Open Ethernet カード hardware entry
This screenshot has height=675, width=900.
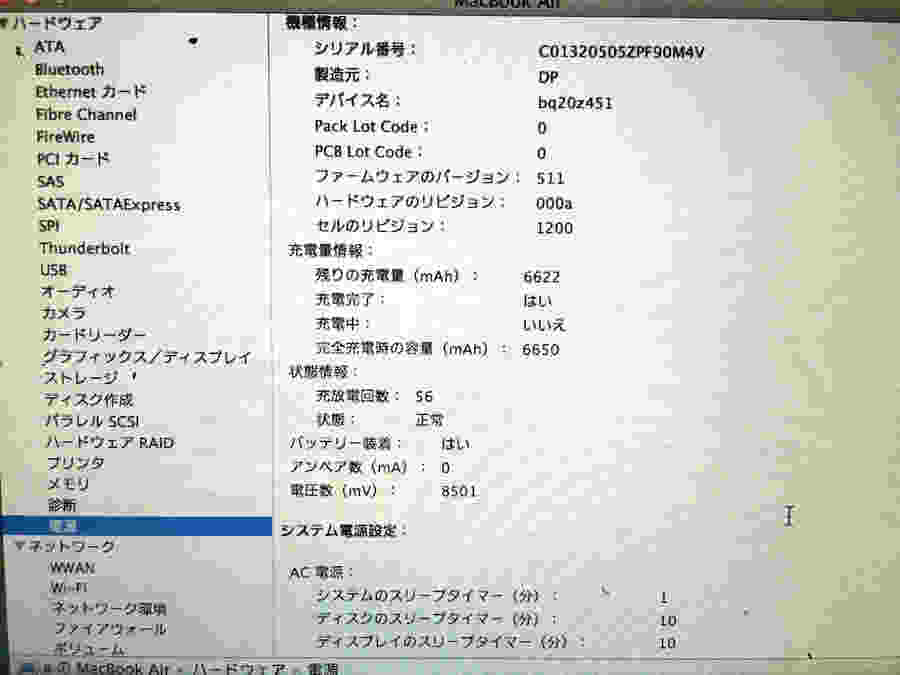click(90, 92)
